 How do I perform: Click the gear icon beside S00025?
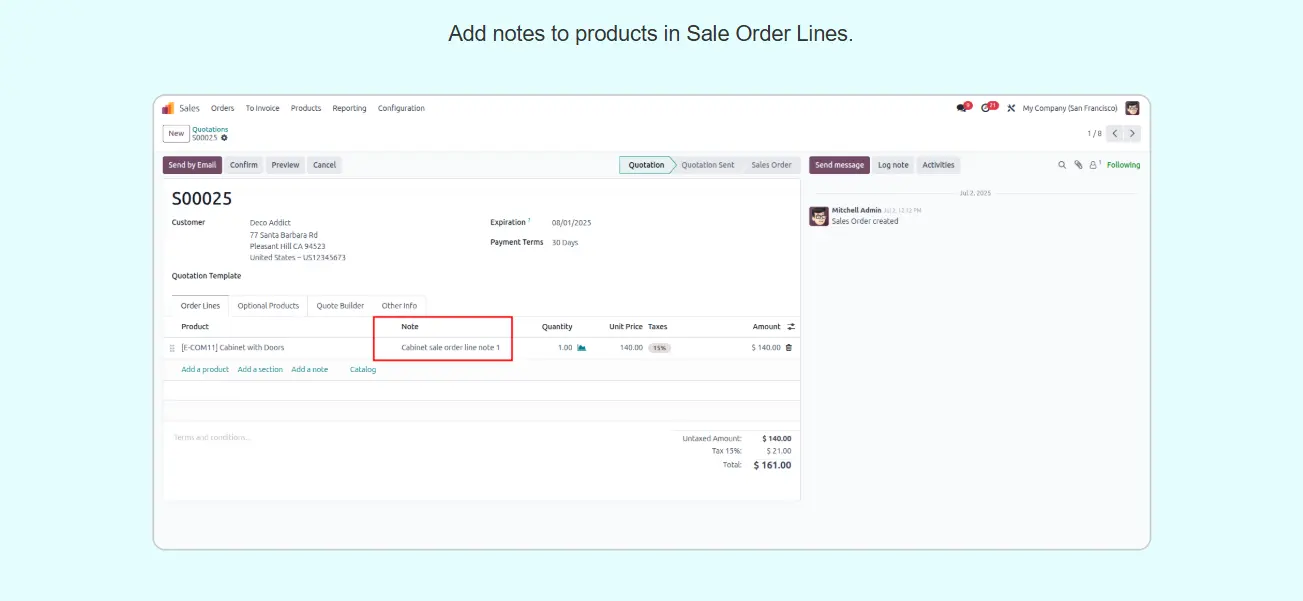point(224,138)
